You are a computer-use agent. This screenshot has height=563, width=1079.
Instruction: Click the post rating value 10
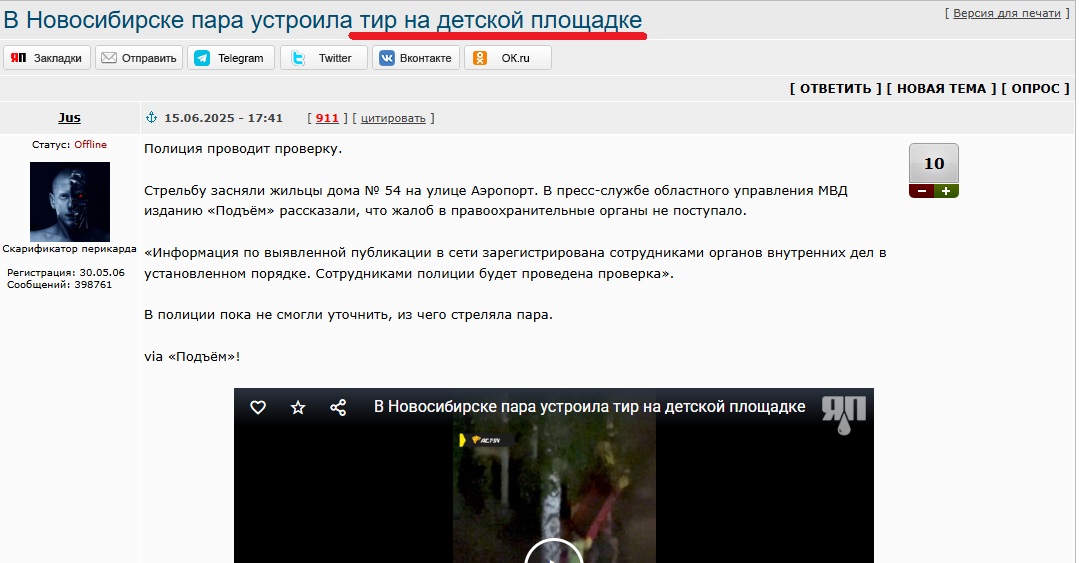(934, 164)
